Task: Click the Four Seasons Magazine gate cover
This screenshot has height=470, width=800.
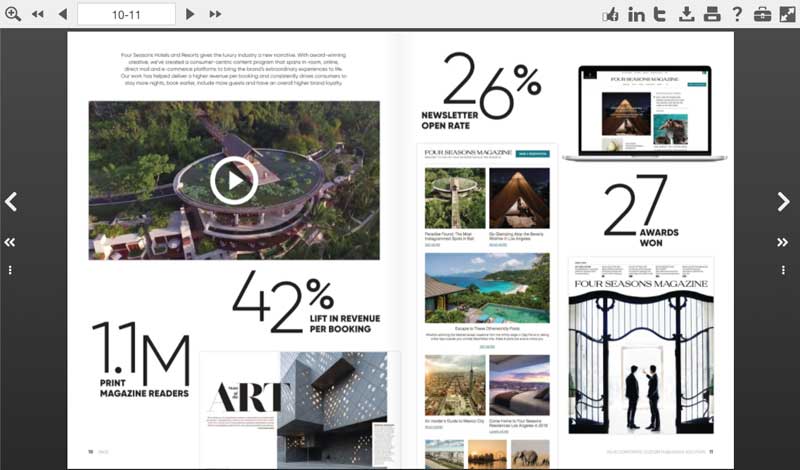Action: (x=641, y=345)
